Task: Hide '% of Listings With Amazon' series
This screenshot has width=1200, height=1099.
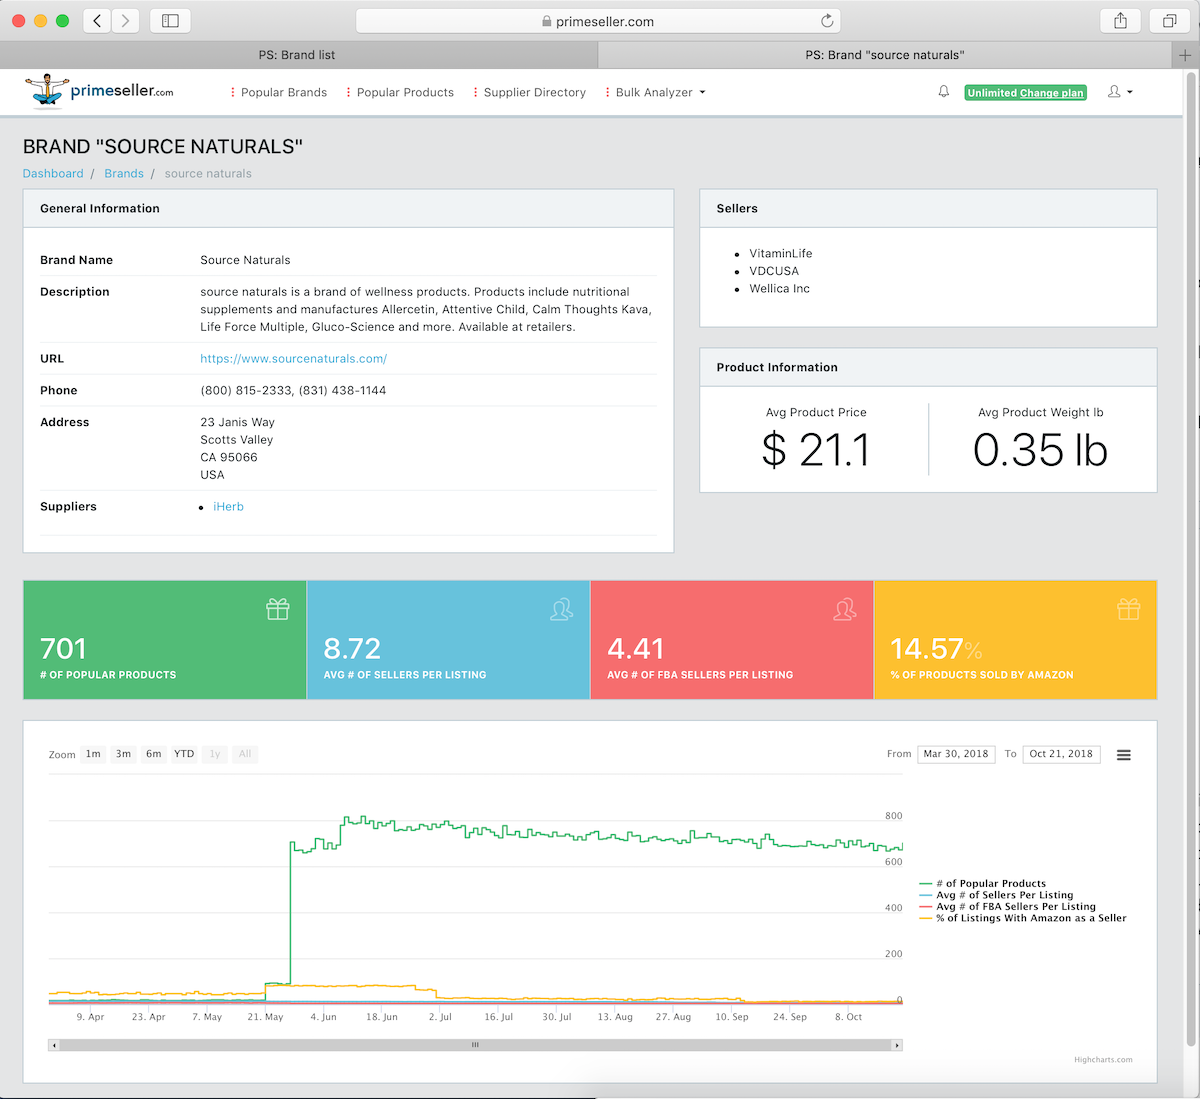Action: point(1030,918)
